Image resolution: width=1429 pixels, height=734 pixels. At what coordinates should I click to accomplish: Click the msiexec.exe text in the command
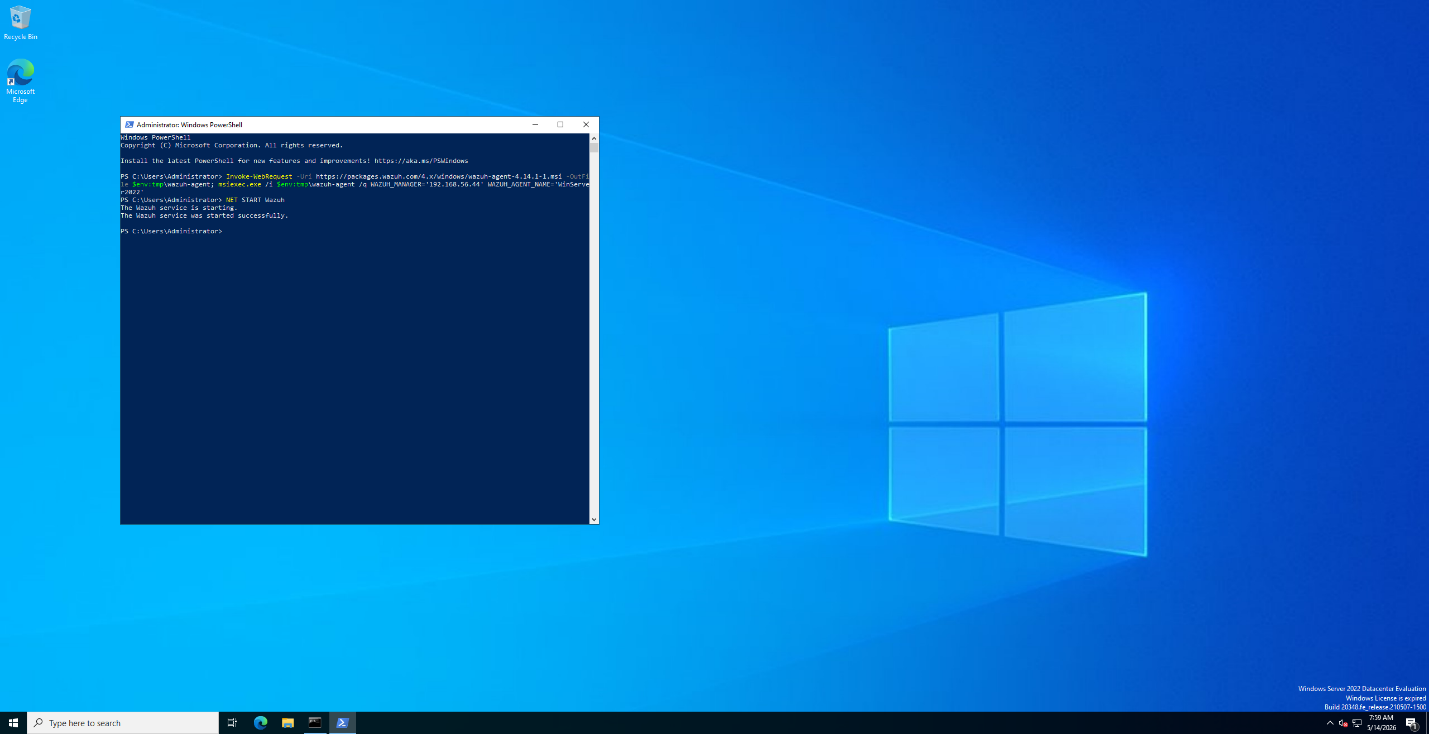238,184
